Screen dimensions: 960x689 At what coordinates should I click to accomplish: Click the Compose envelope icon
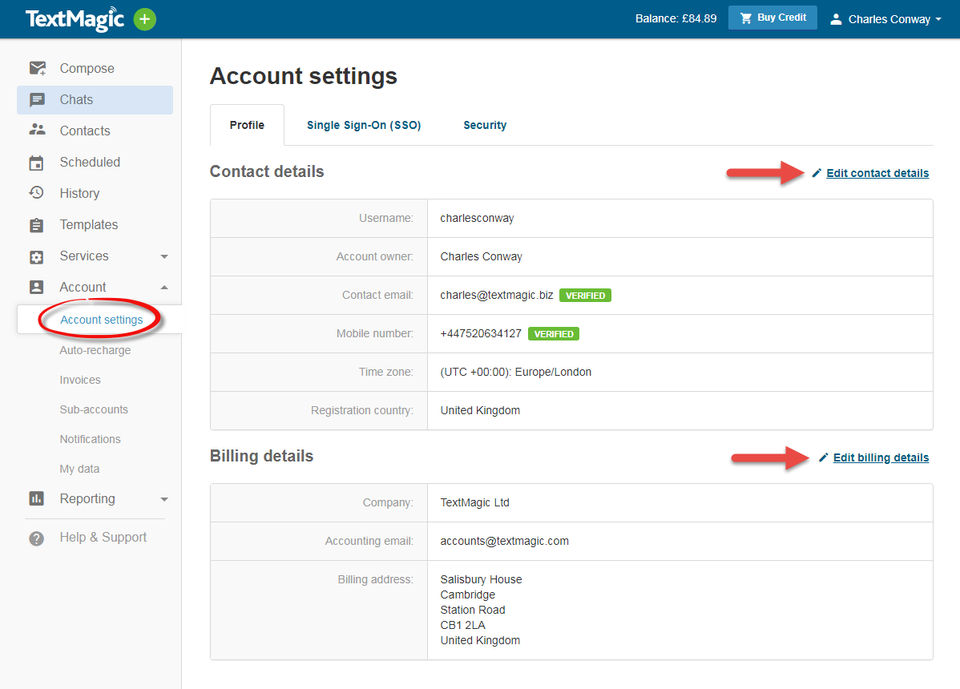coord(37,68)
